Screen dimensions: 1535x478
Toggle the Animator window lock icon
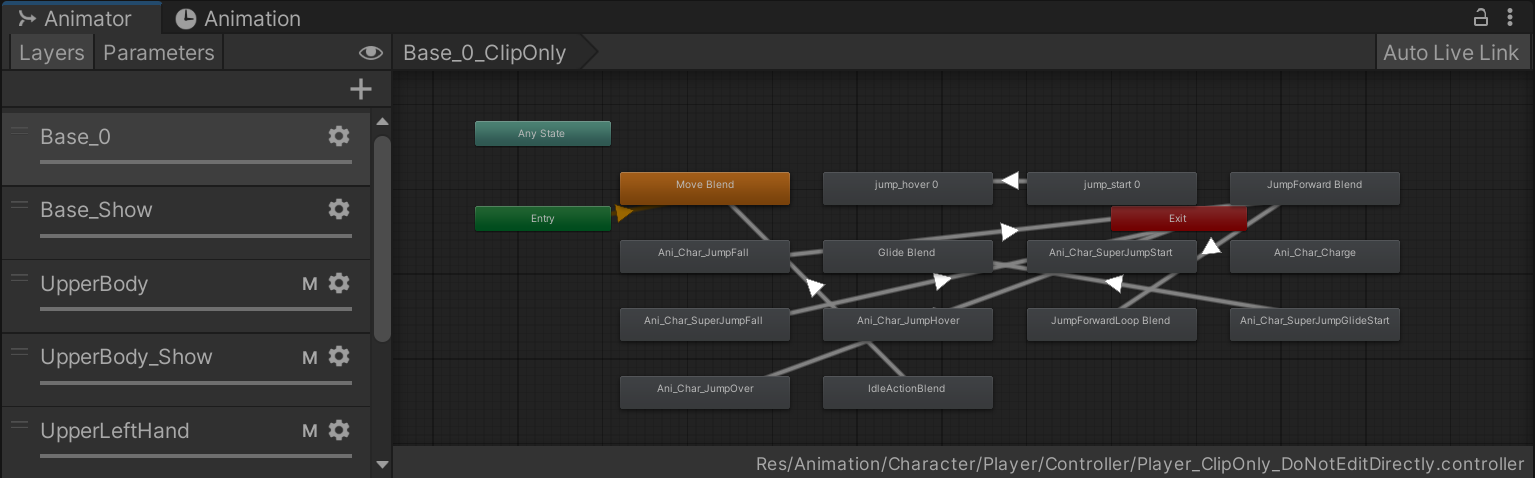click(x=1481, y=17)
